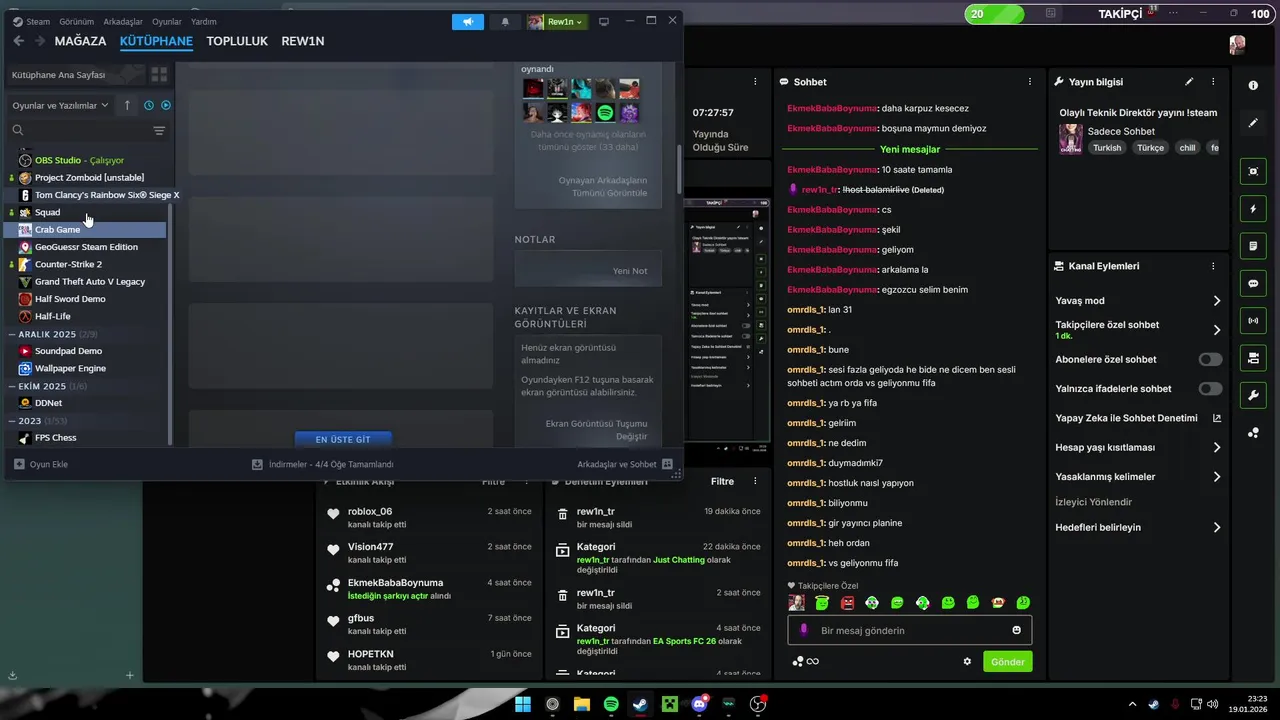Click Oynayan Arkadaşların Tümünü Görüntüle link
Screen dimensions: 1280x720
pos(602,187)
